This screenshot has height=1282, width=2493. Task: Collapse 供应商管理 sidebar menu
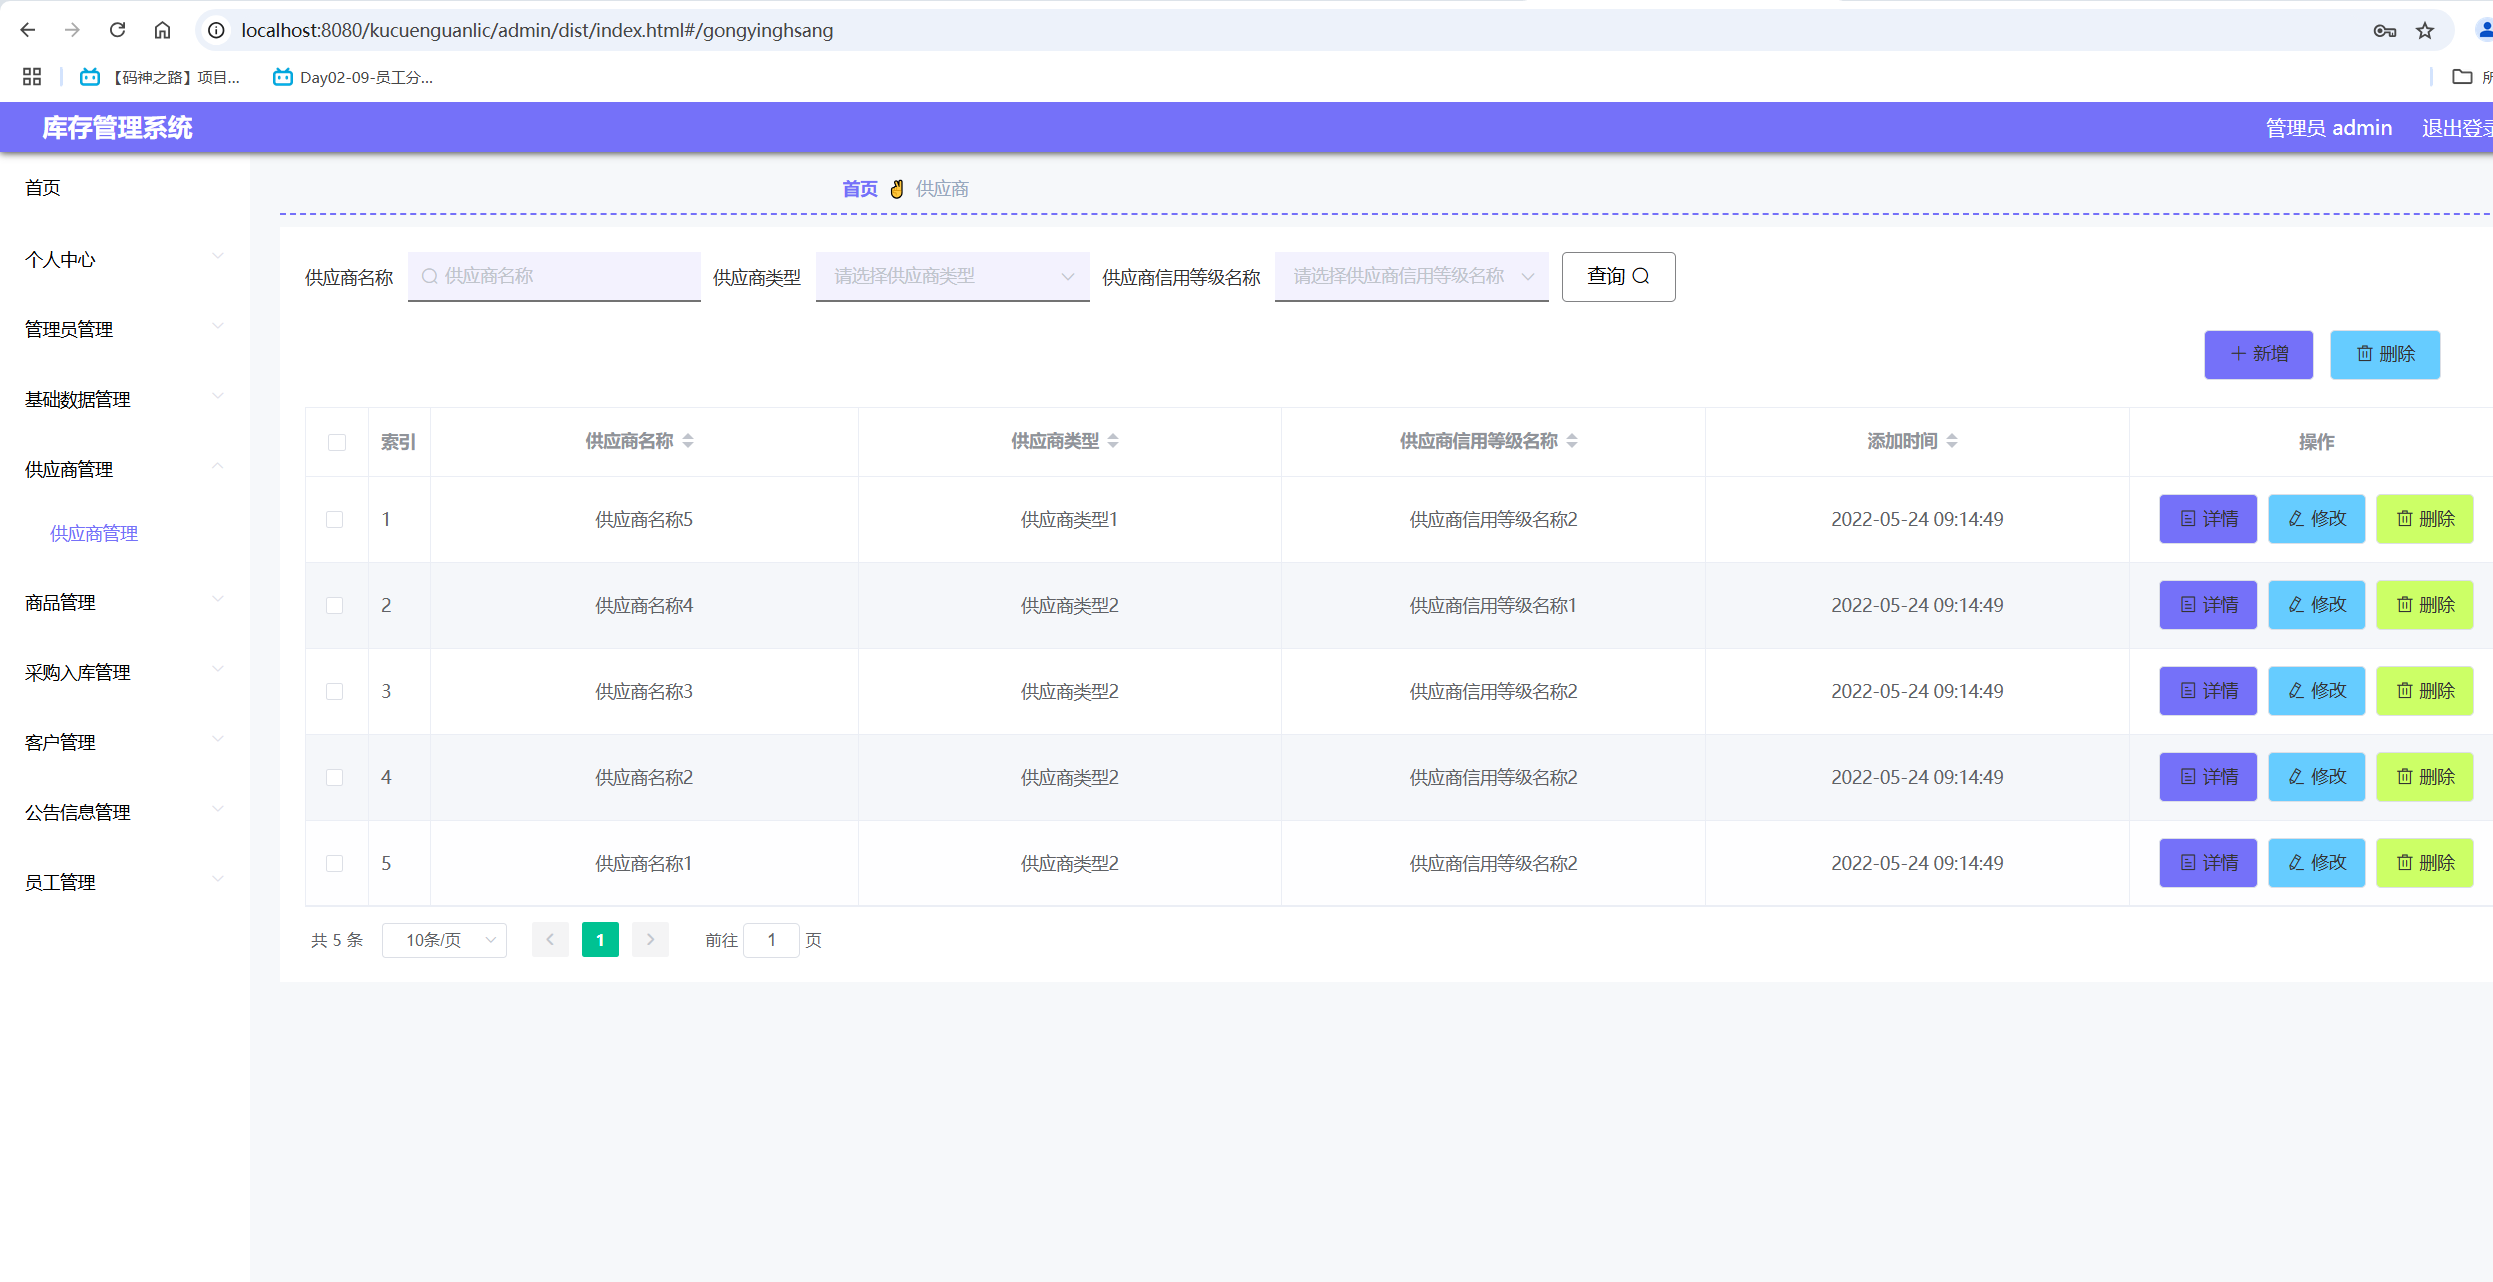pos(124,469)
